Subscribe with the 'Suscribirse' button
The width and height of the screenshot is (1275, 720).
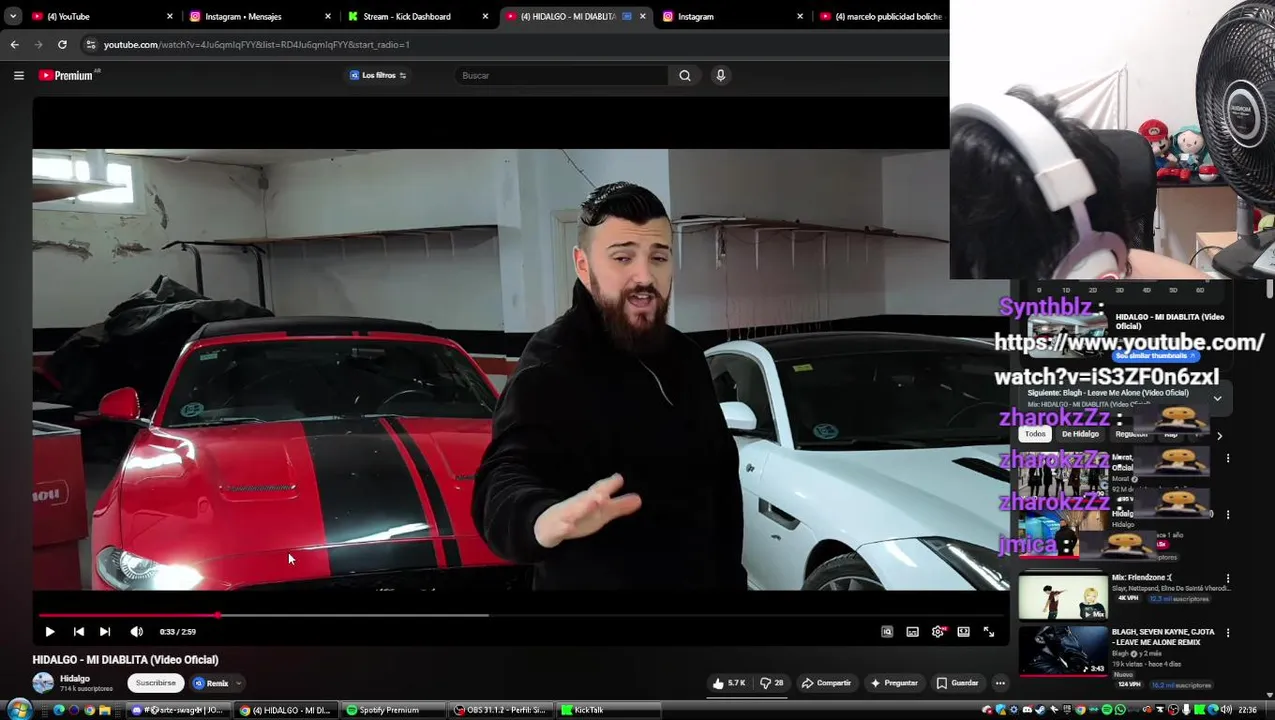point(155,683)
